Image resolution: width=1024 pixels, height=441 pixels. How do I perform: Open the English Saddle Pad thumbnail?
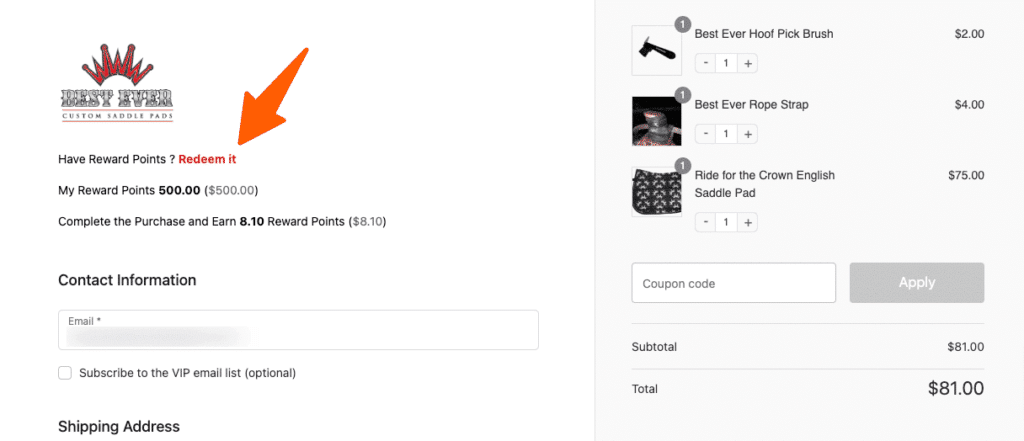click(657, 192)
